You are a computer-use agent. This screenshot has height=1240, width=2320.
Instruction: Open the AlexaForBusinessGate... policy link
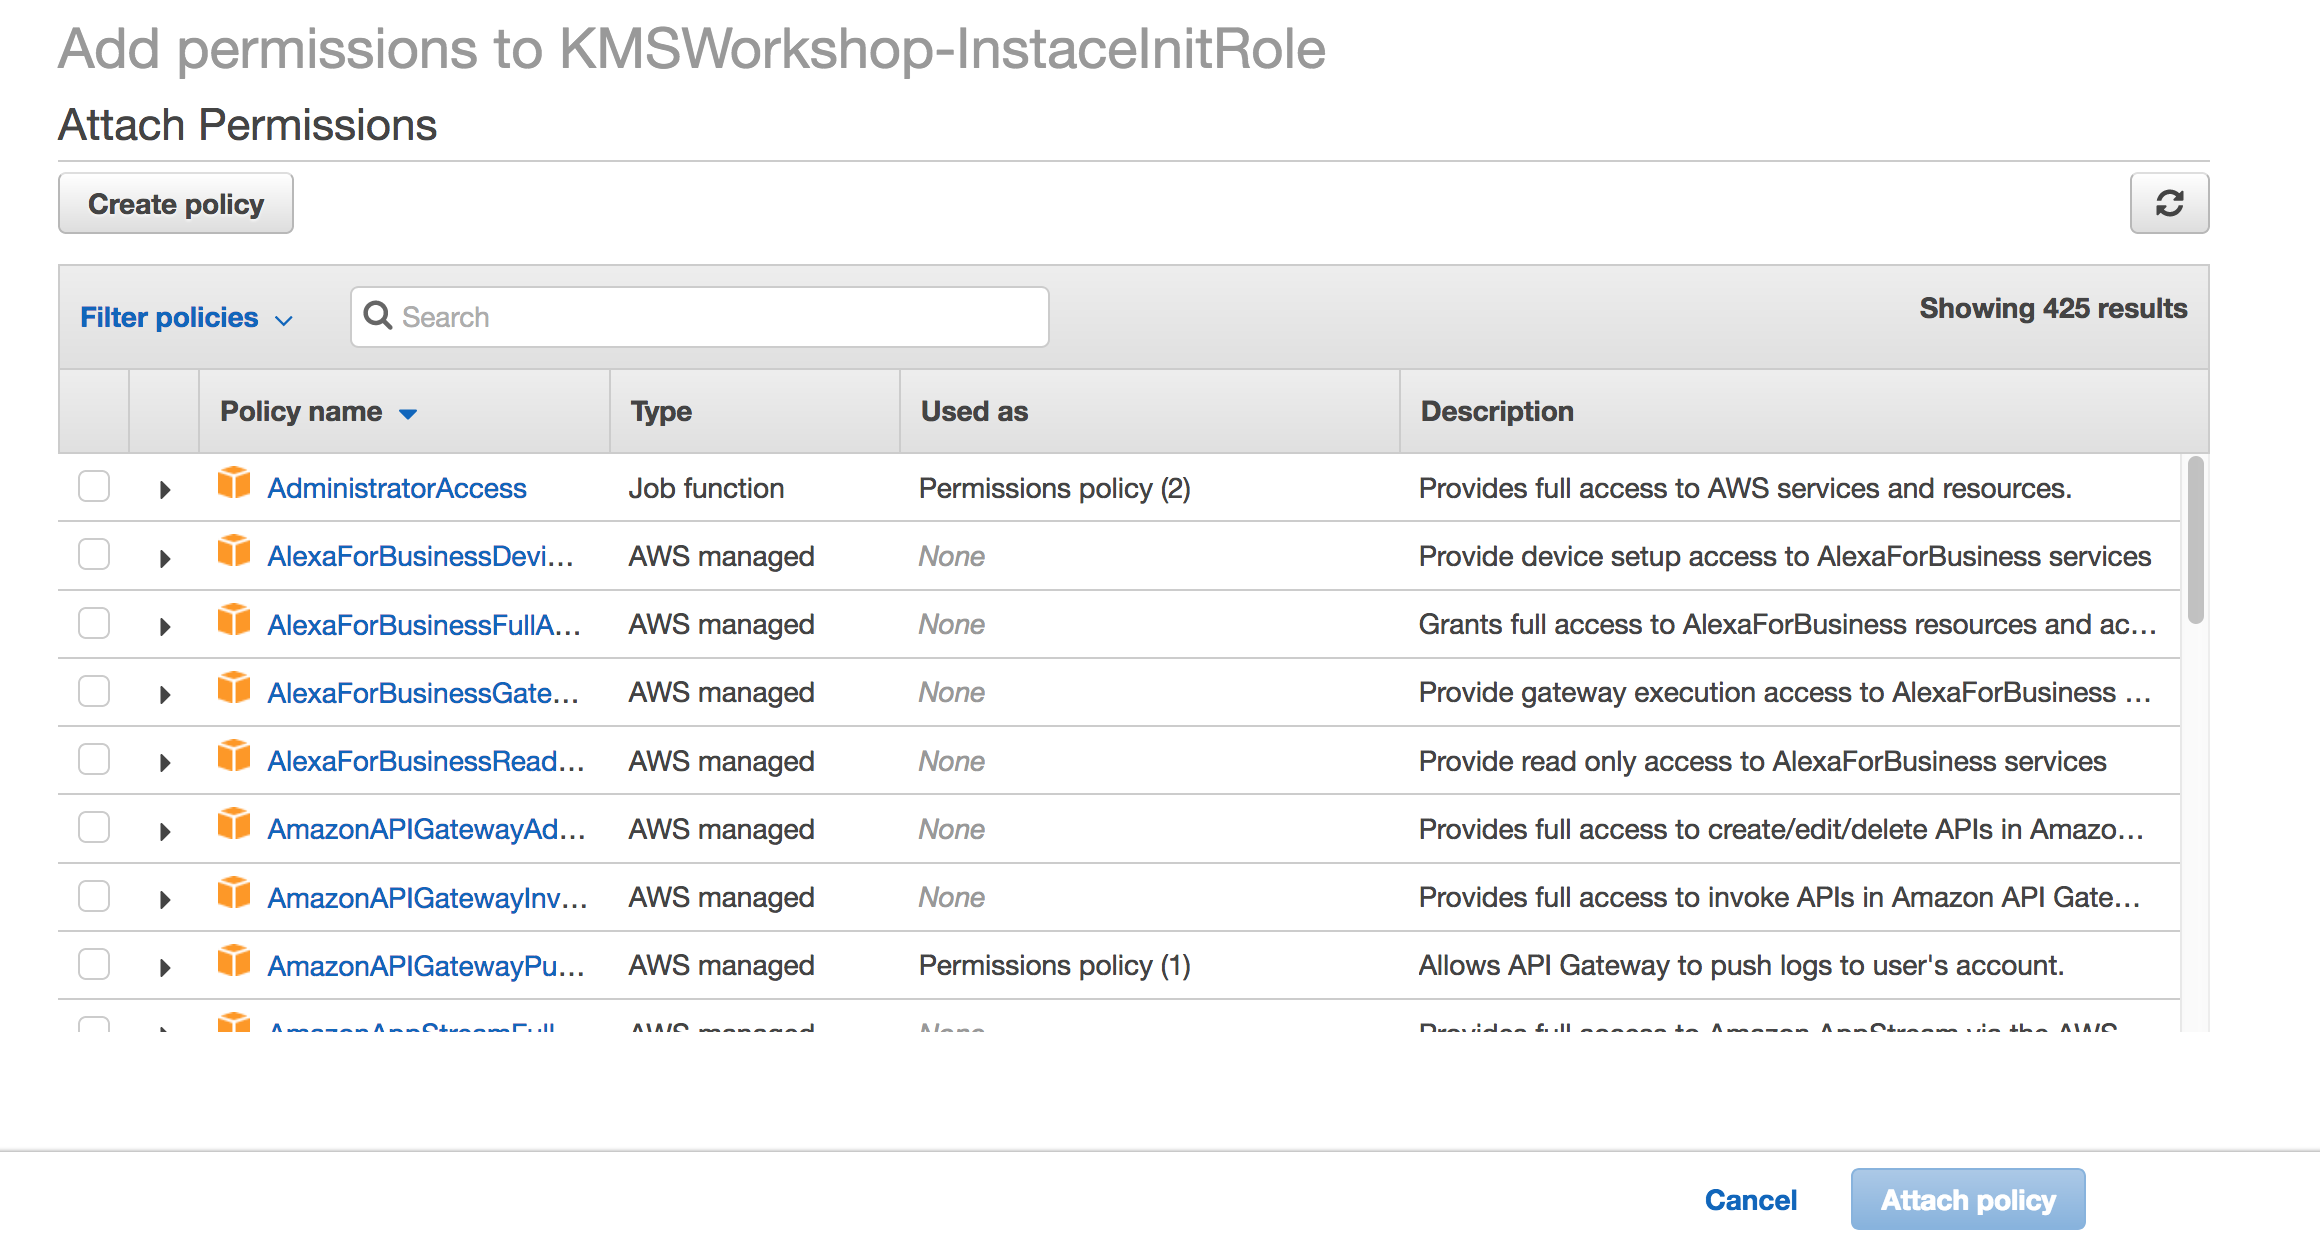pos(423,693)
